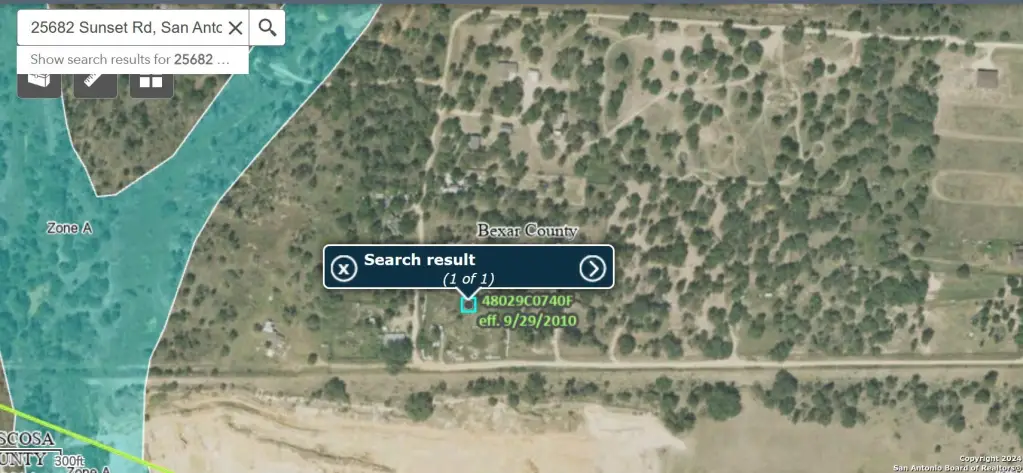Open the measure ruler tool
Viewport: 1023px width, 473px height.
point(95,81)
